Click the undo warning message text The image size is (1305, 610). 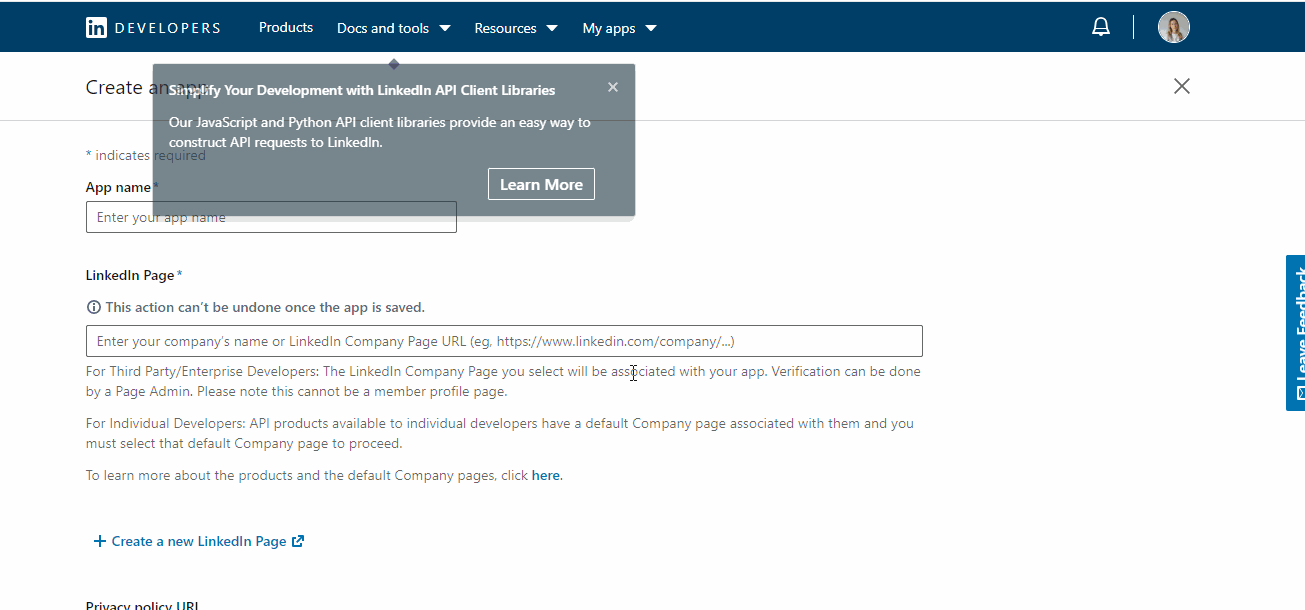[265, 307]
